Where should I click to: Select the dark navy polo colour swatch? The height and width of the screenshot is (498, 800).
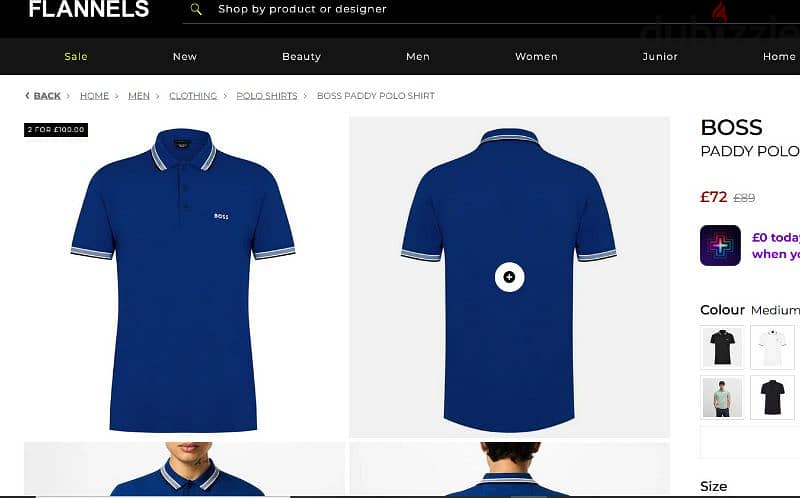pyautogui.click(x=772, y=397)
